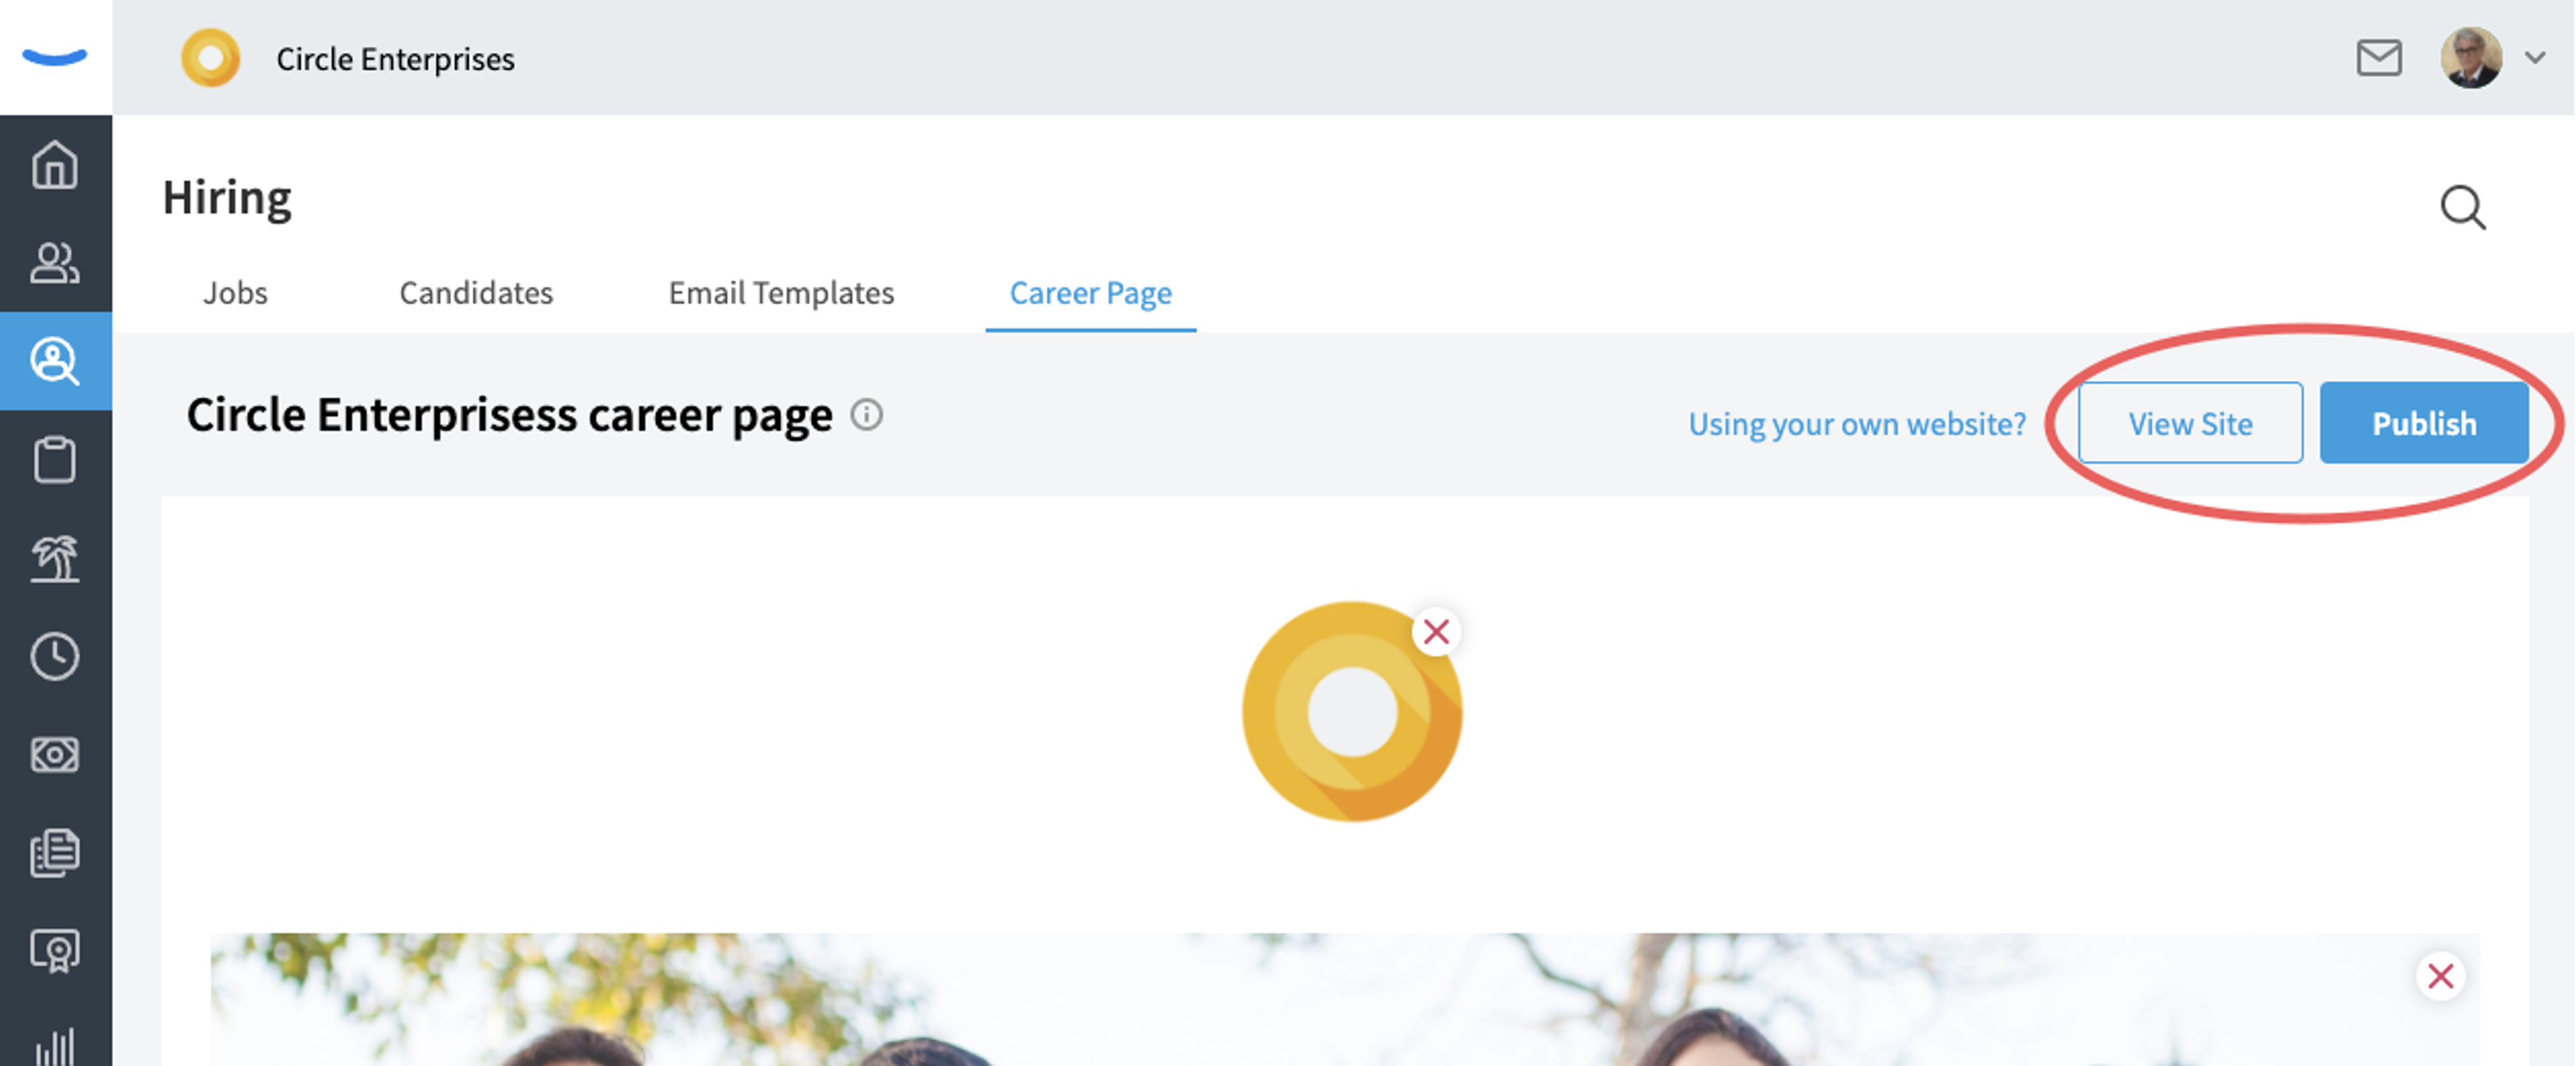Image resolution: width=2576 pixels, height=1066 pixels.
Task: Click the user profile avatar
Action: (x=2471, y=58)
